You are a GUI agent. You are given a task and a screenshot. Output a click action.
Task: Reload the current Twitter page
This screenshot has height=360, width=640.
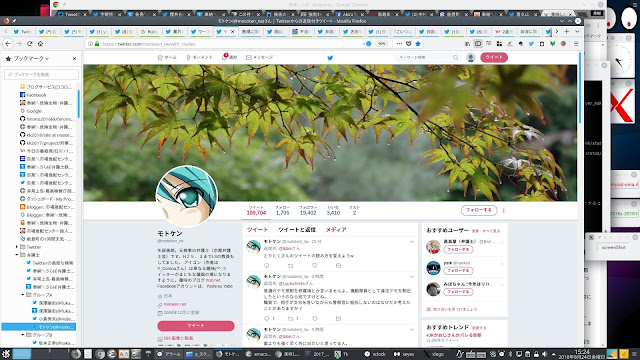pos(29,44)
